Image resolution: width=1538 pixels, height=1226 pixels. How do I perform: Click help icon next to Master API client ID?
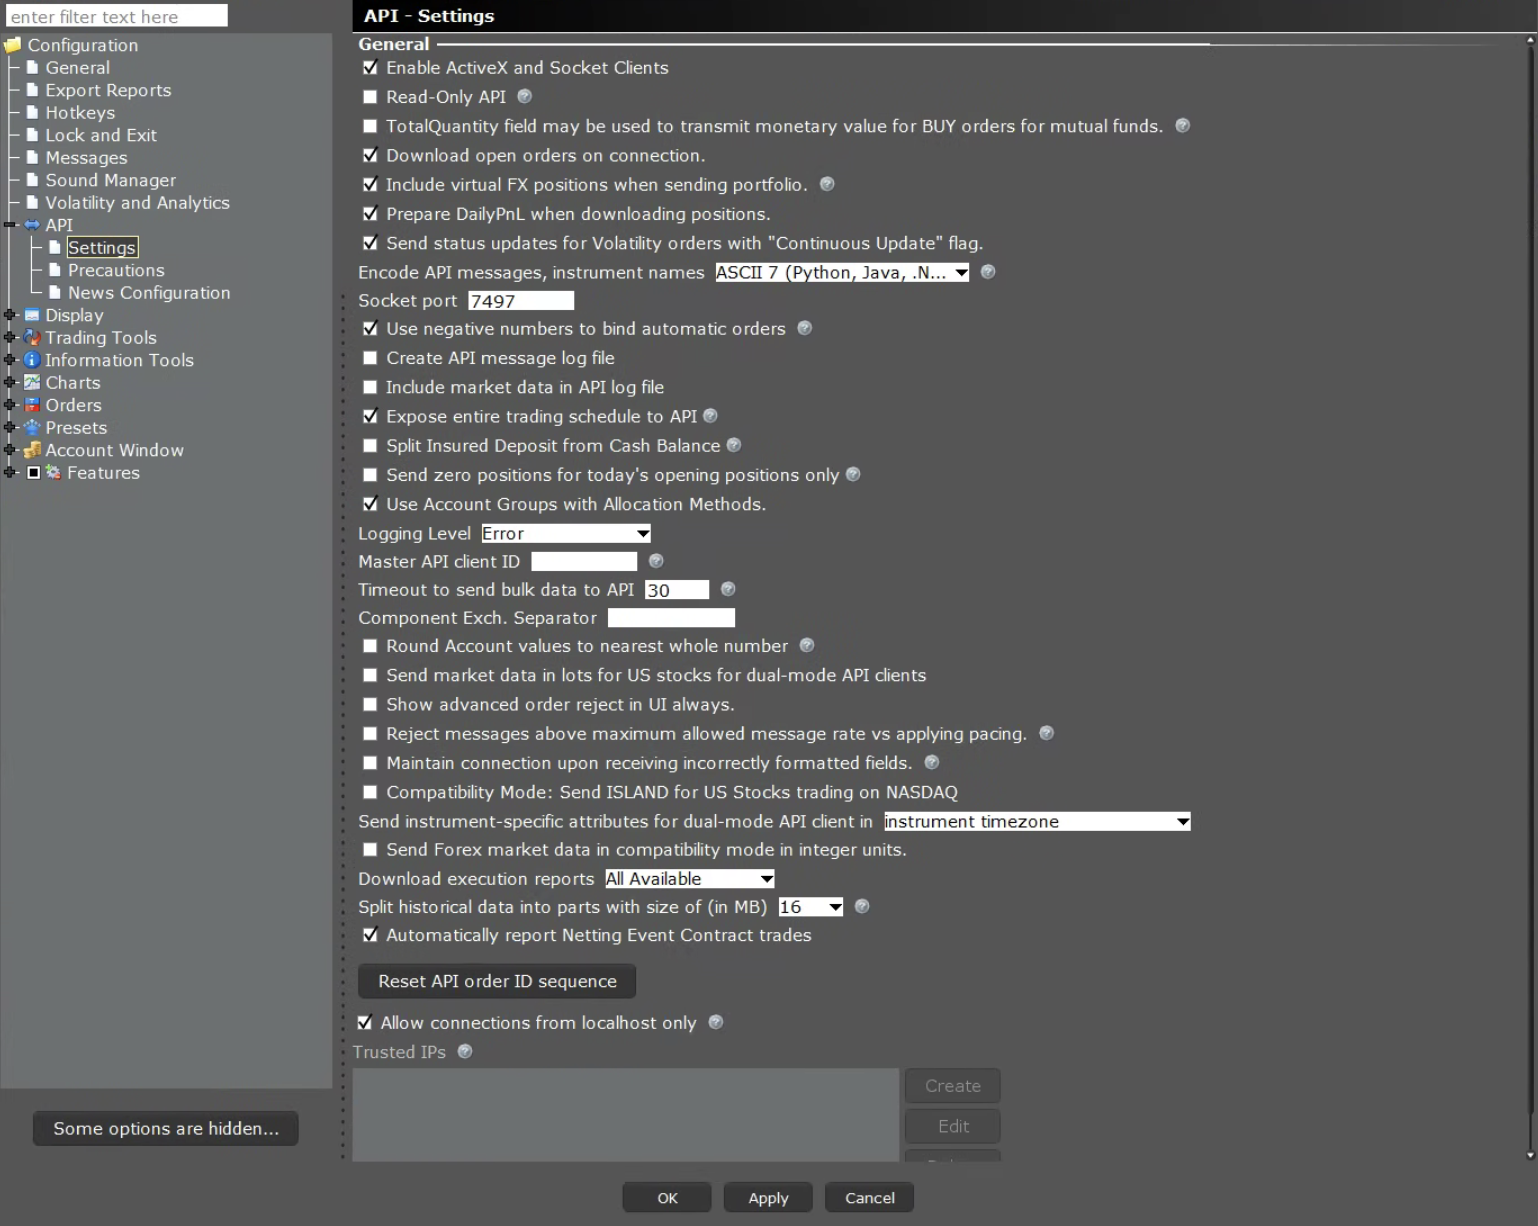[x=656, y=561]
